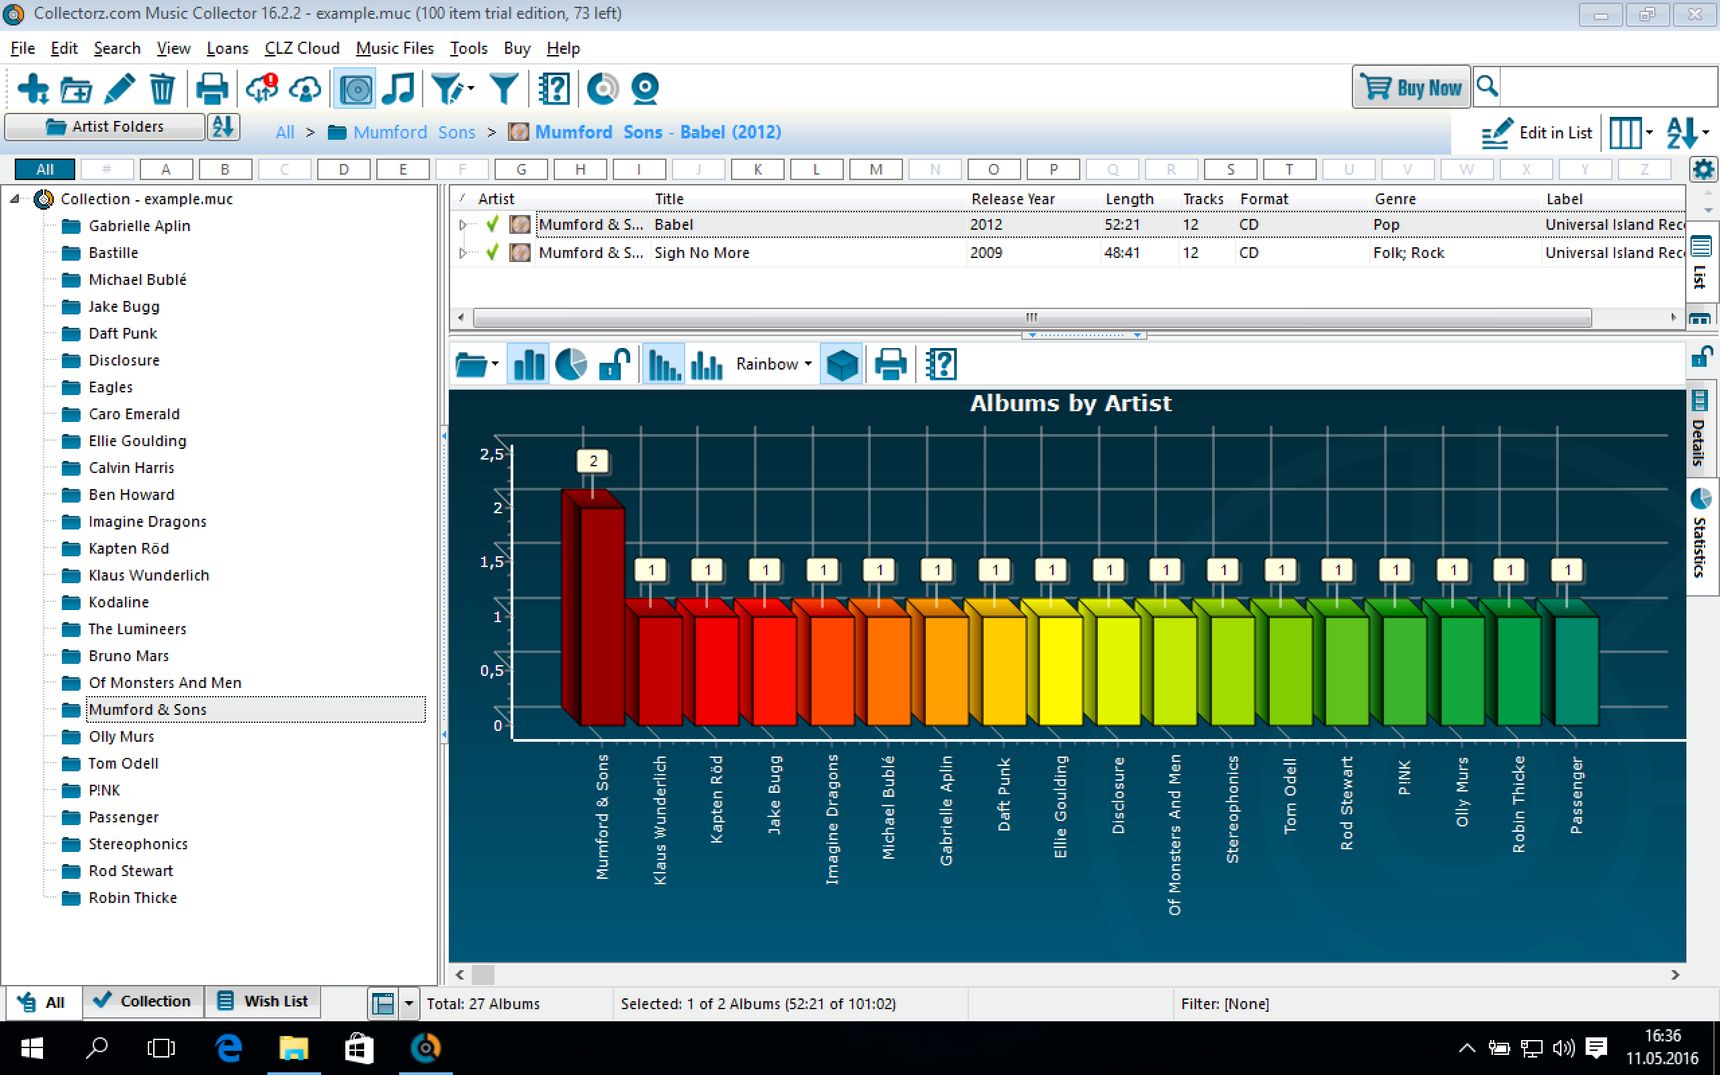
Task: Toggle the 3D cube chart mode
Action: pyautogui.click(x=842, y=364)
